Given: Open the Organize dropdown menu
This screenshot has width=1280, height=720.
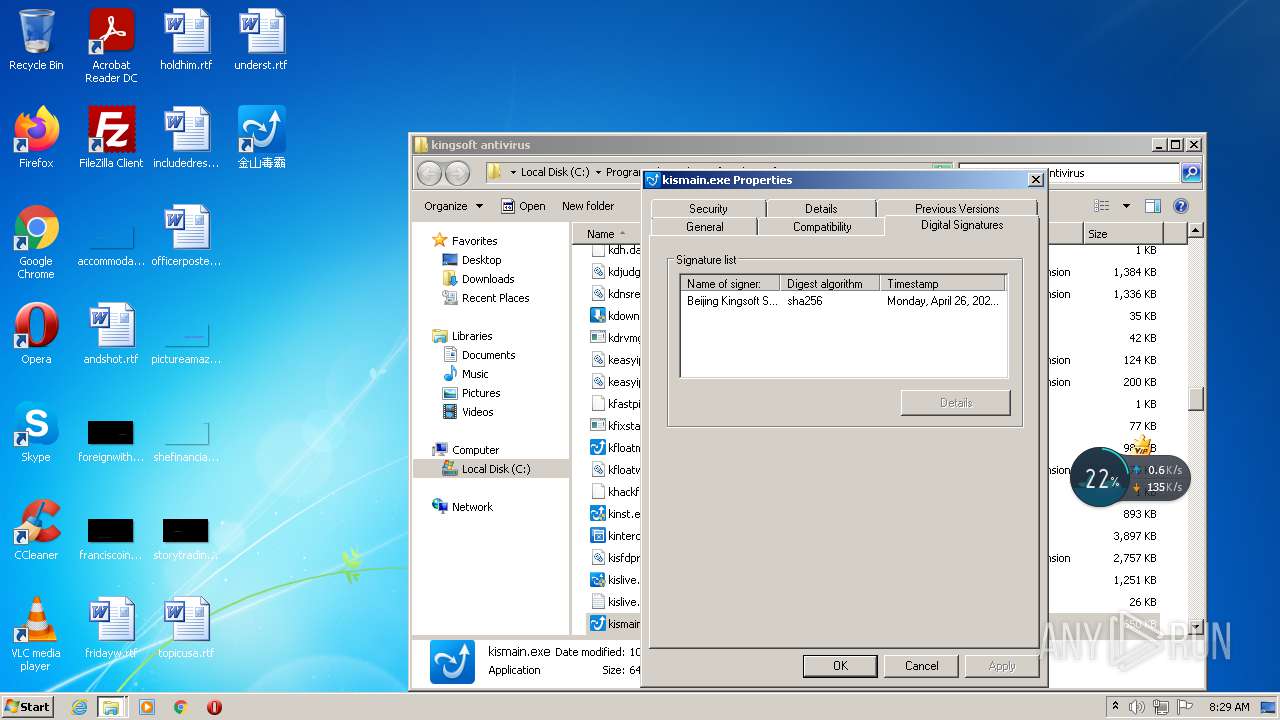Looking at the screenshot, I should coord(453,206).
